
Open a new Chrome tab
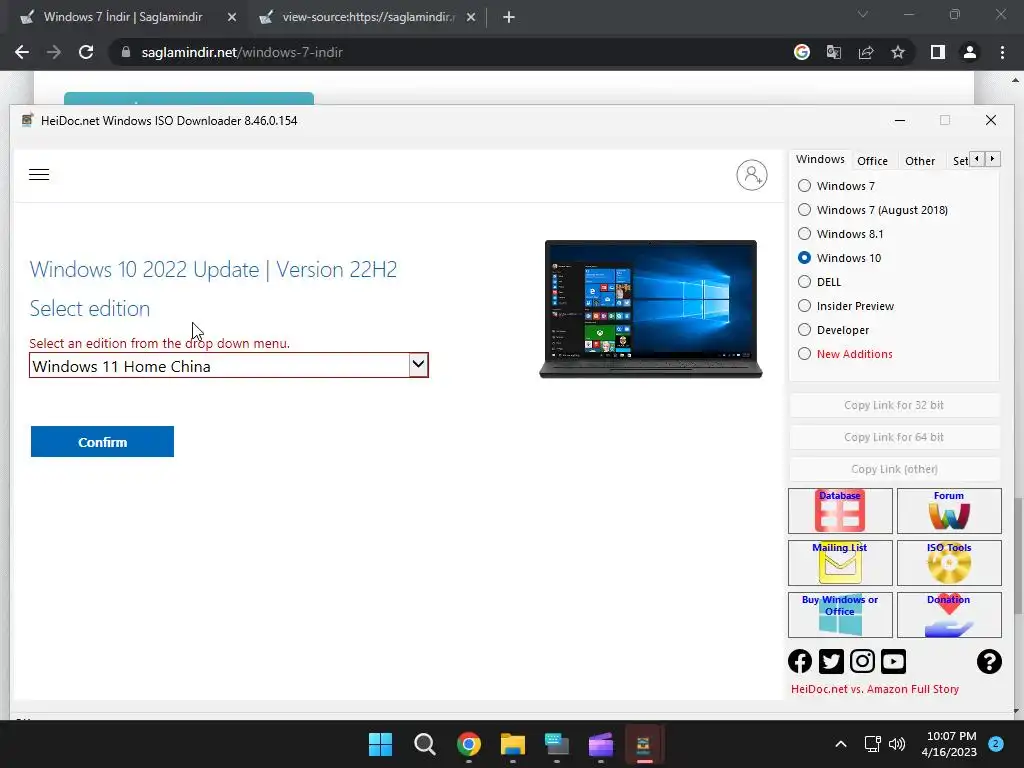[509, 17]
